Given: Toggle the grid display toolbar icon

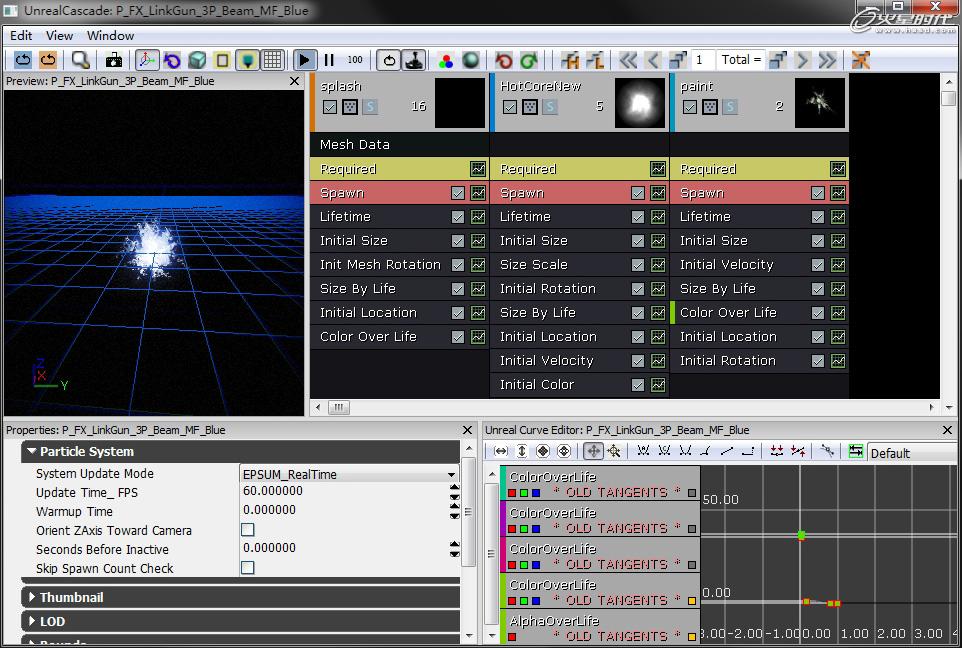Looking at the screenshot, I should click(272, 61).
